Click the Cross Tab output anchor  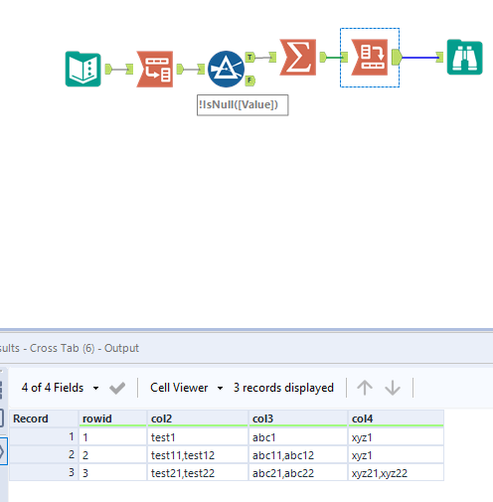(x=397, y=57)
